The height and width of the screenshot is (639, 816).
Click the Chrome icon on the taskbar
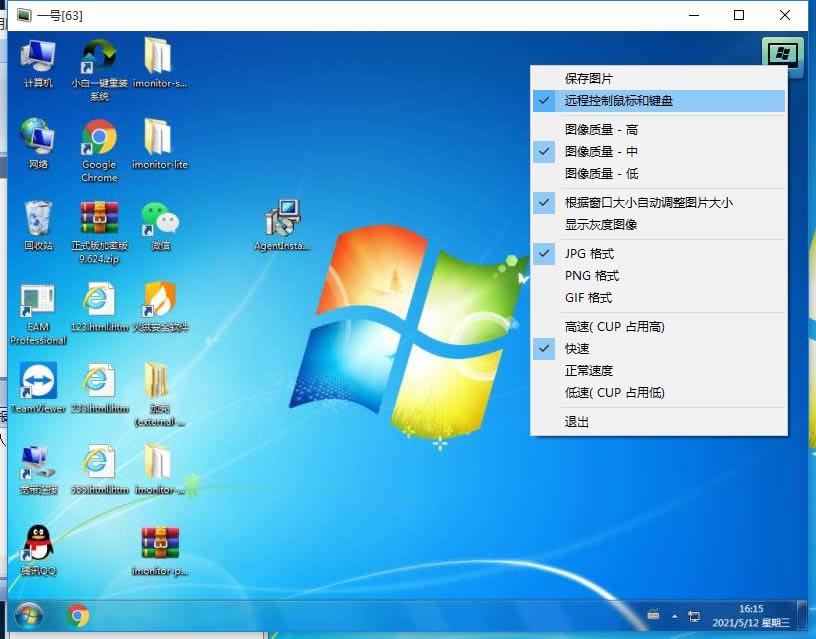[x=78, y=616]
